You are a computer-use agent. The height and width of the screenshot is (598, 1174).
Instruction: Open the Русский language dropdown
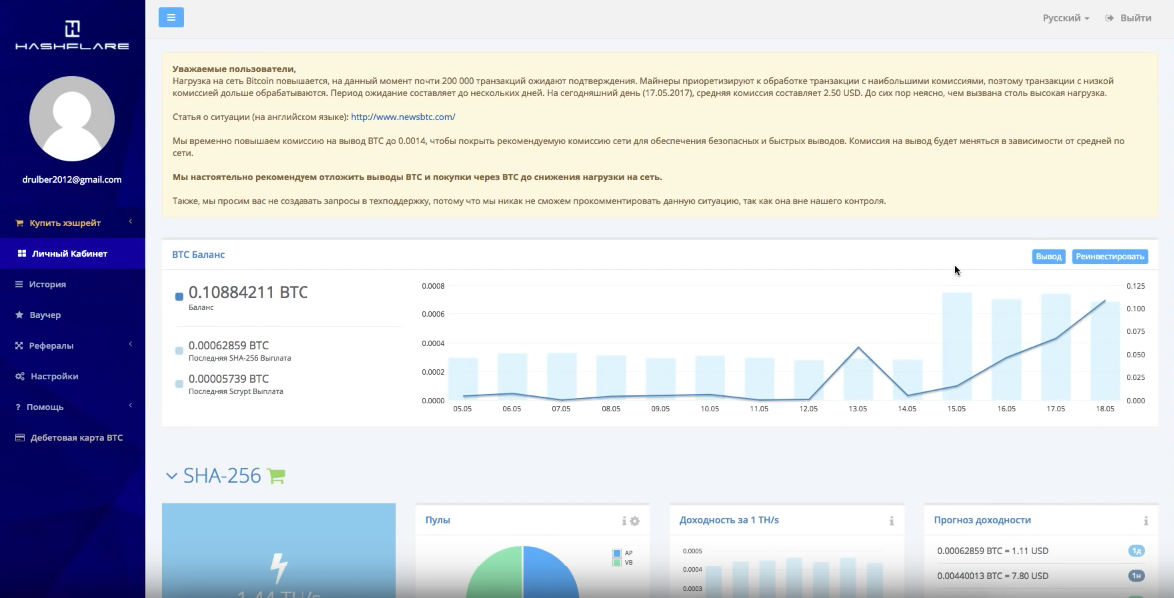(x=1065, y=18)
